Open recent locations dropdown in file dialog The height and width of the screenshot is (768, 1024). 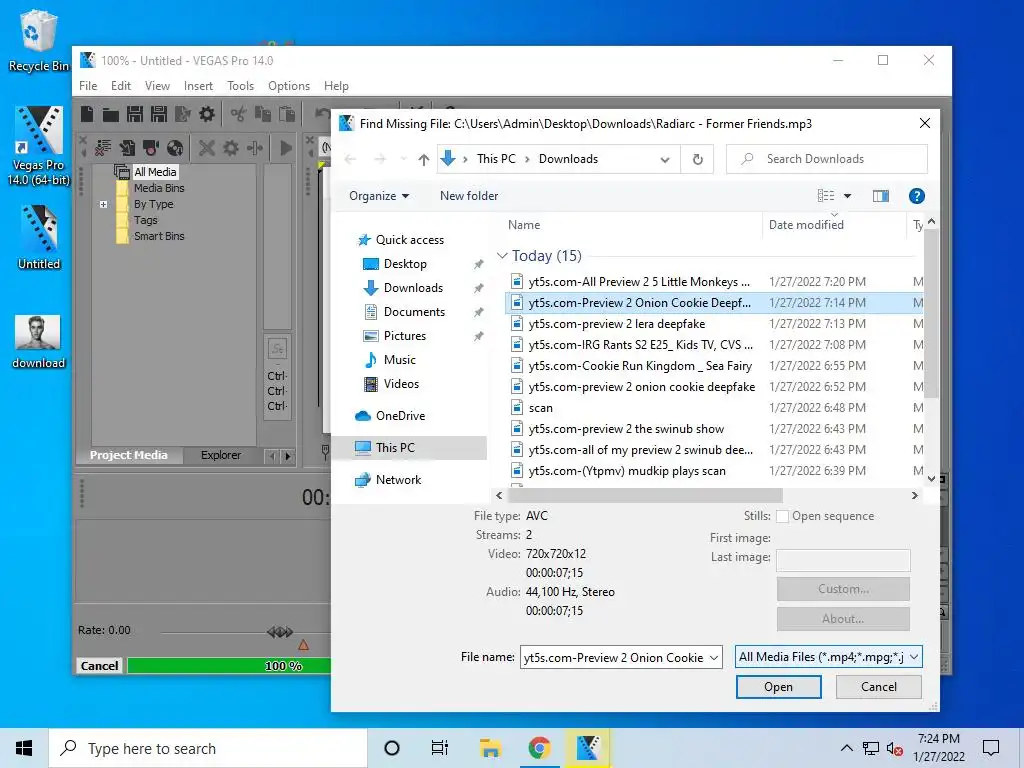[403, 159]
